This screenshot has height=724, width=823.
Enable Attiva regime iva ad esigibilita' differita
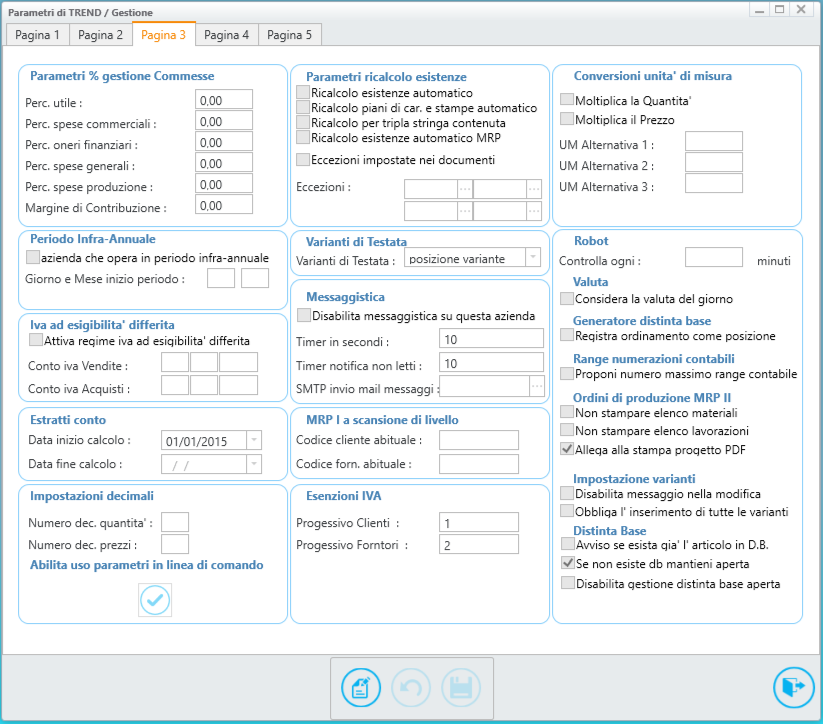pos(36,340)
